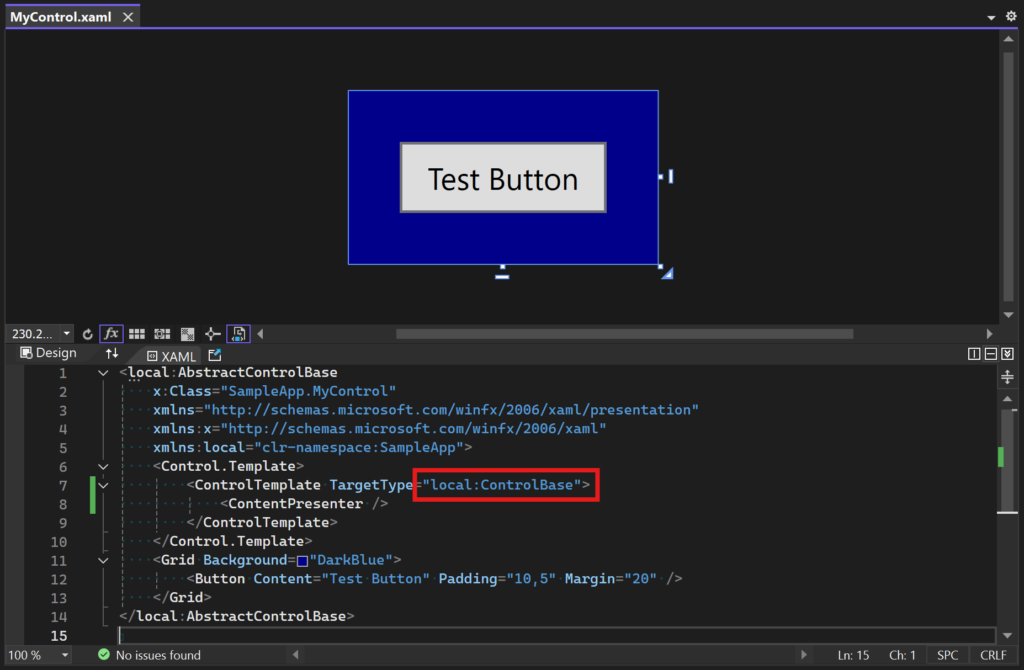Click the DarkBlue color swatch
This screenshot has height=670, width=1024.
302,561
